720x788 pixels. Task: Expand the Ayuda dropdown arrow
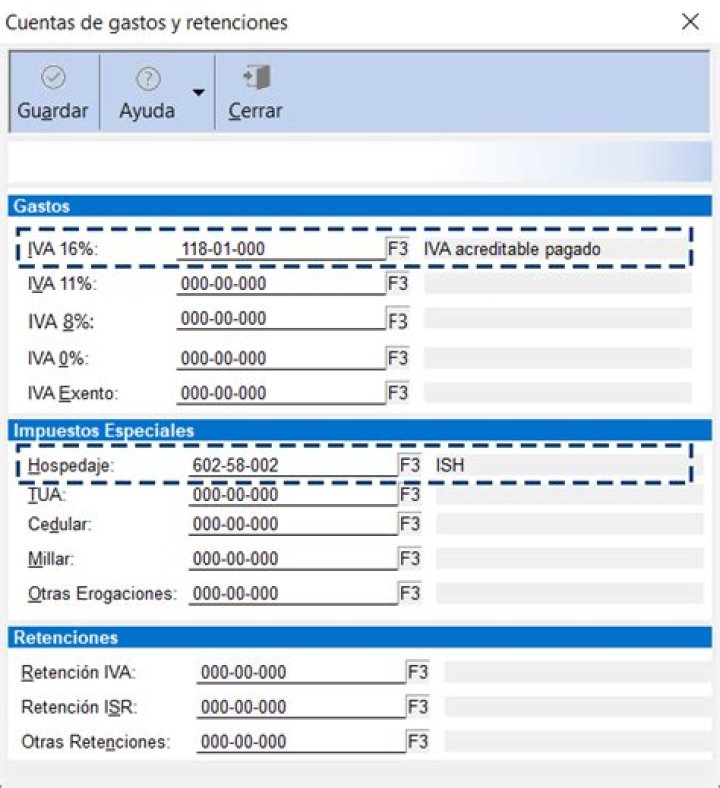(198, 92)
